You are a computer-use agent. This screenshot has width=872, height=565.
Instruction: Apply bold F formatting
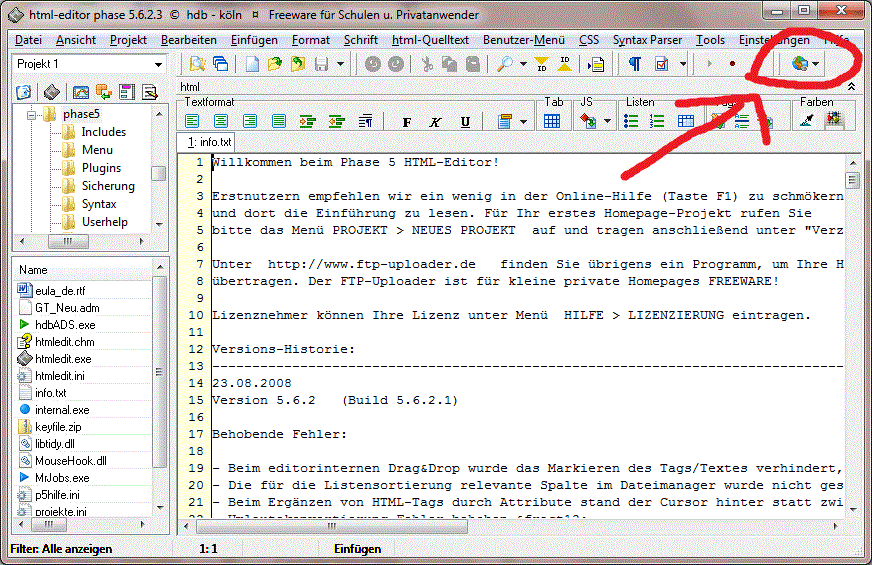(407, 122)
